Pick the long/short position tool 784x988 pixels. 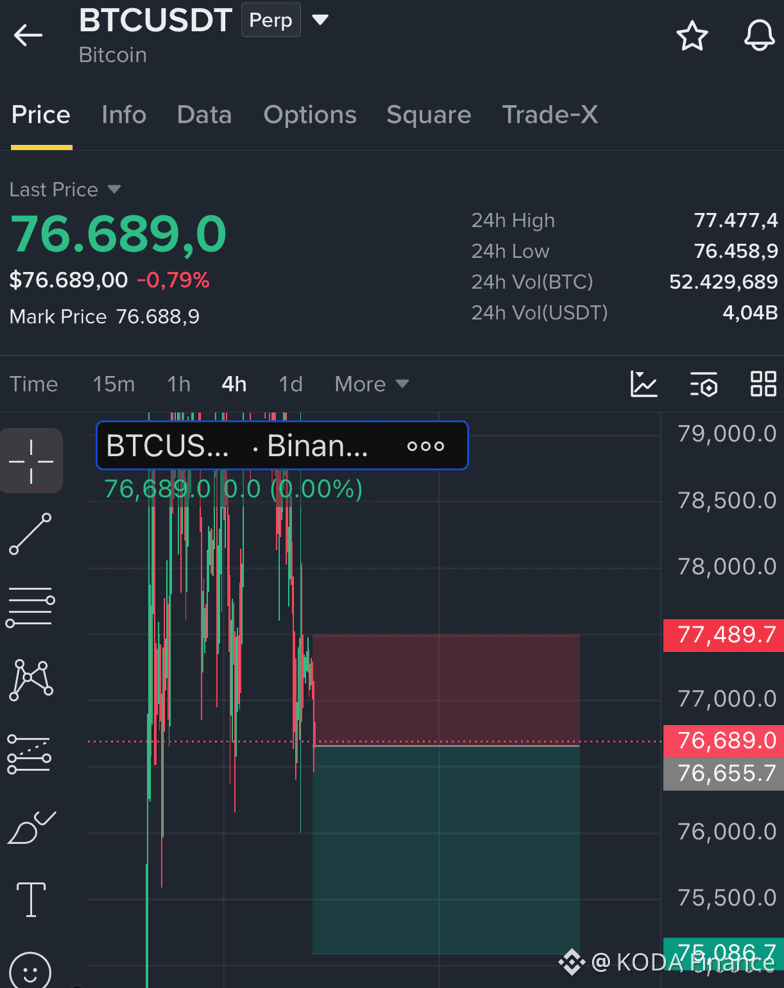[30, 754]
